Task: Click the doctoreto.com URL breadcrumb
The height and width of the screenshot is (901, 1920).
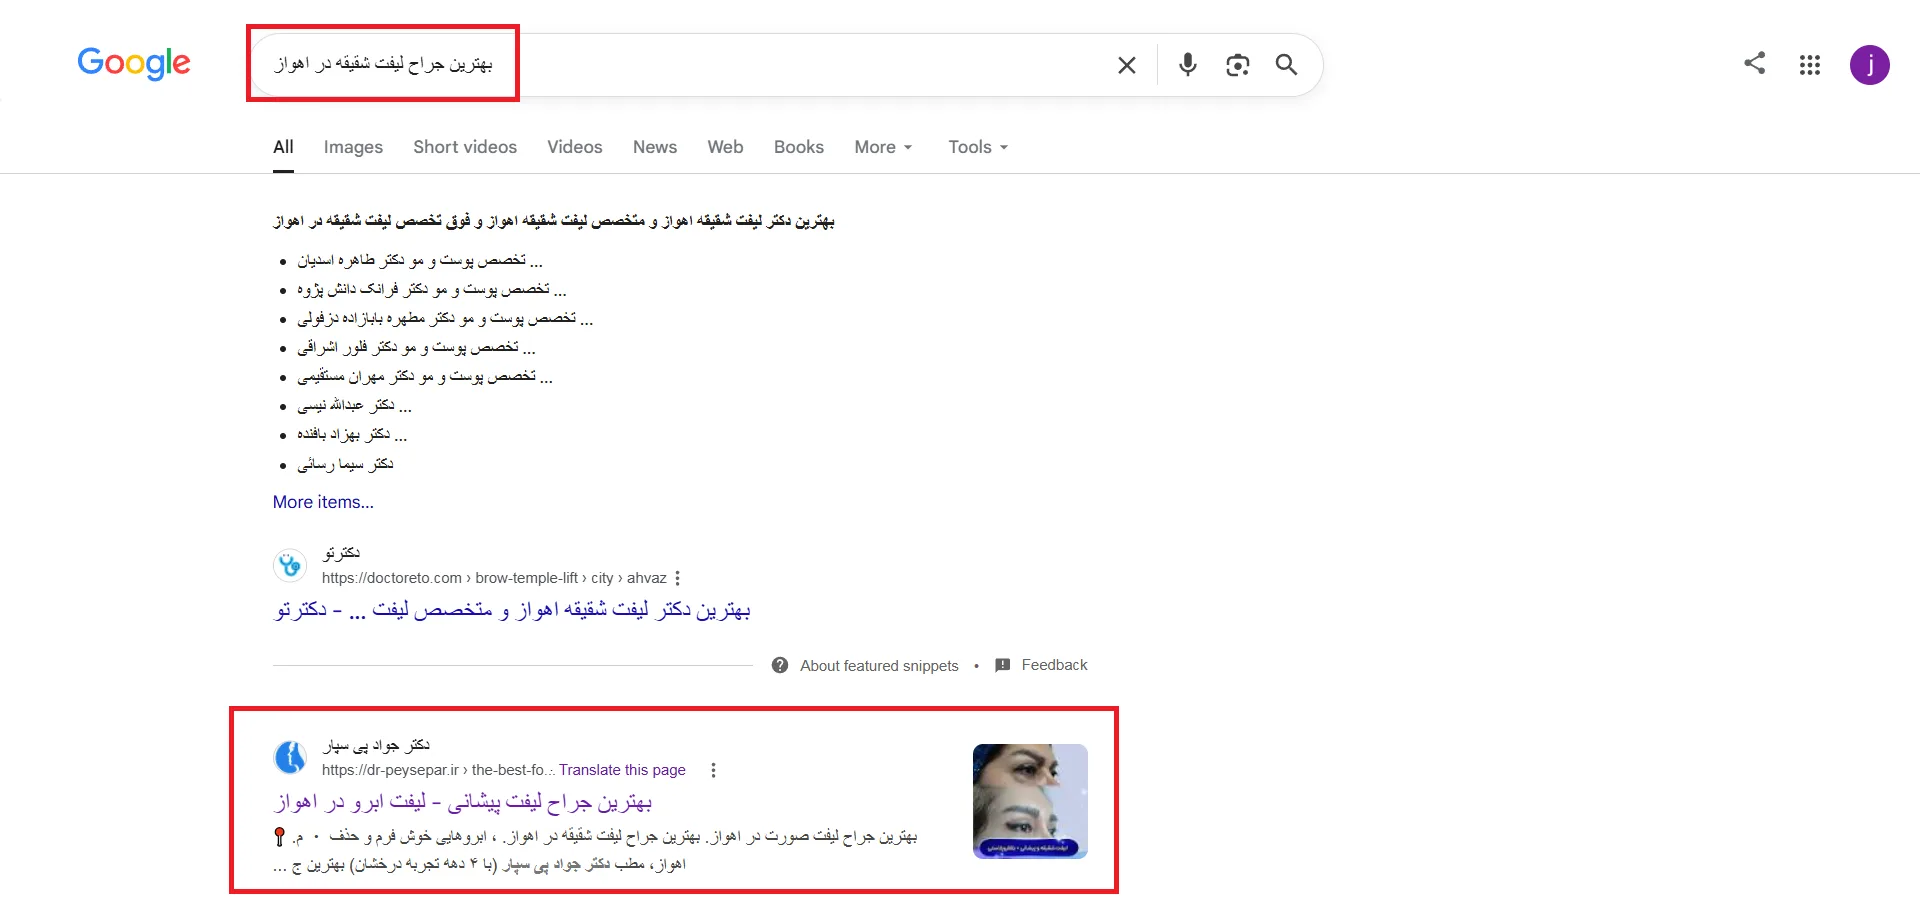Action: pyautogui.click(x=494, y=578)
